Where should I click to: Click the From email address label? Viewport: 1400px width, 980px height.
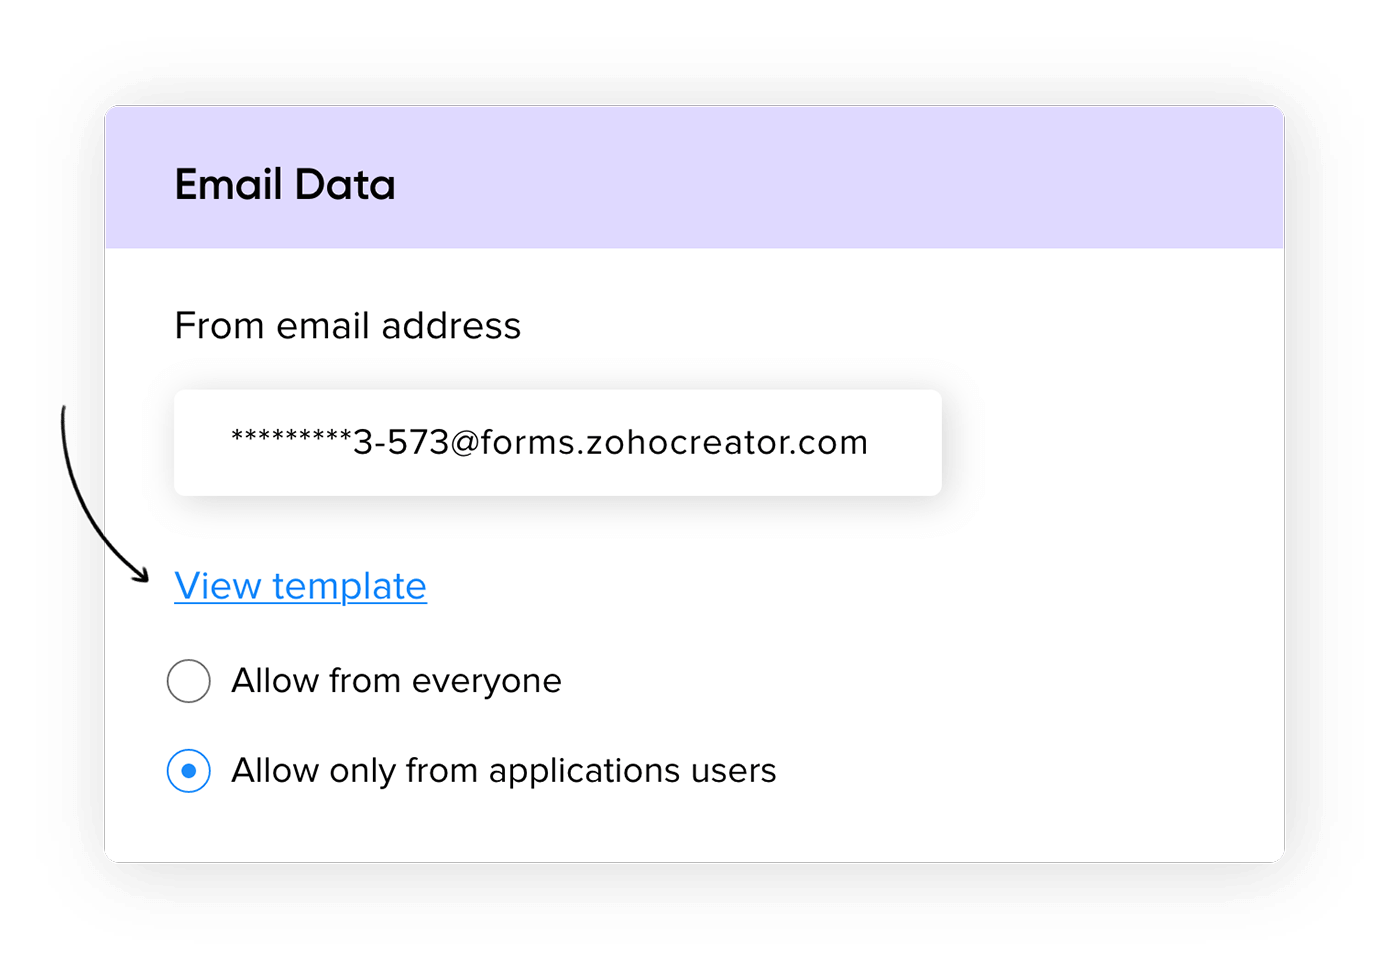(347, 326)
